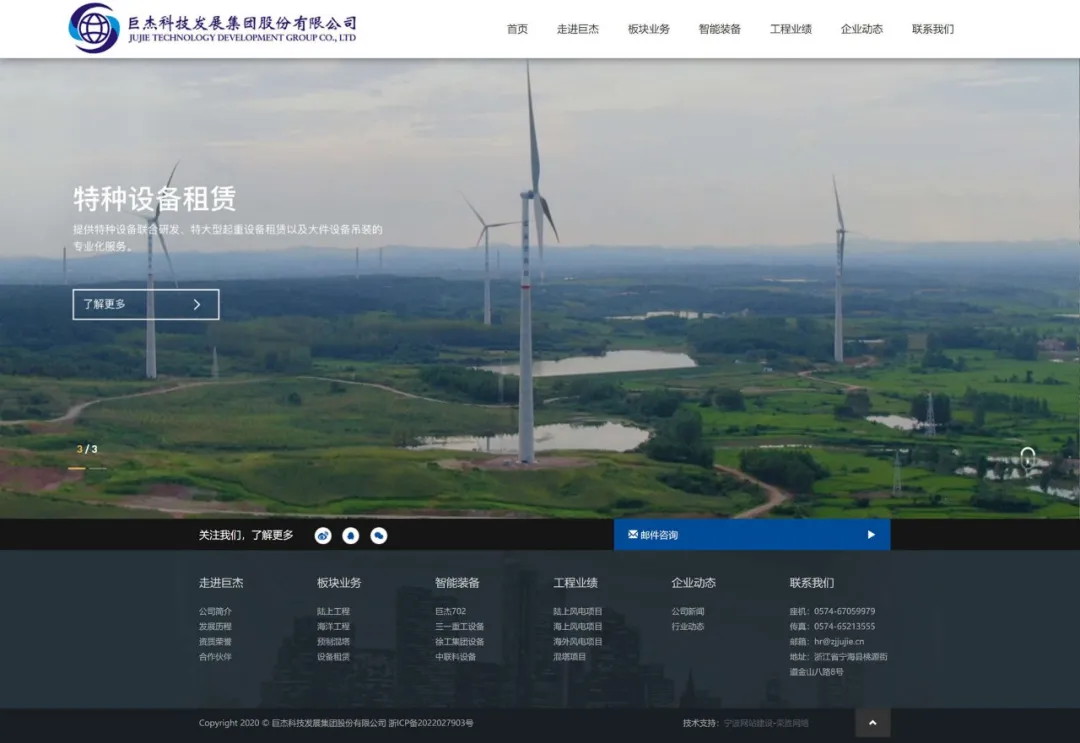Open the WeChat social icon
This screenshot has height=743, width=1080.
pyautogui.click(x=379, y=536)
